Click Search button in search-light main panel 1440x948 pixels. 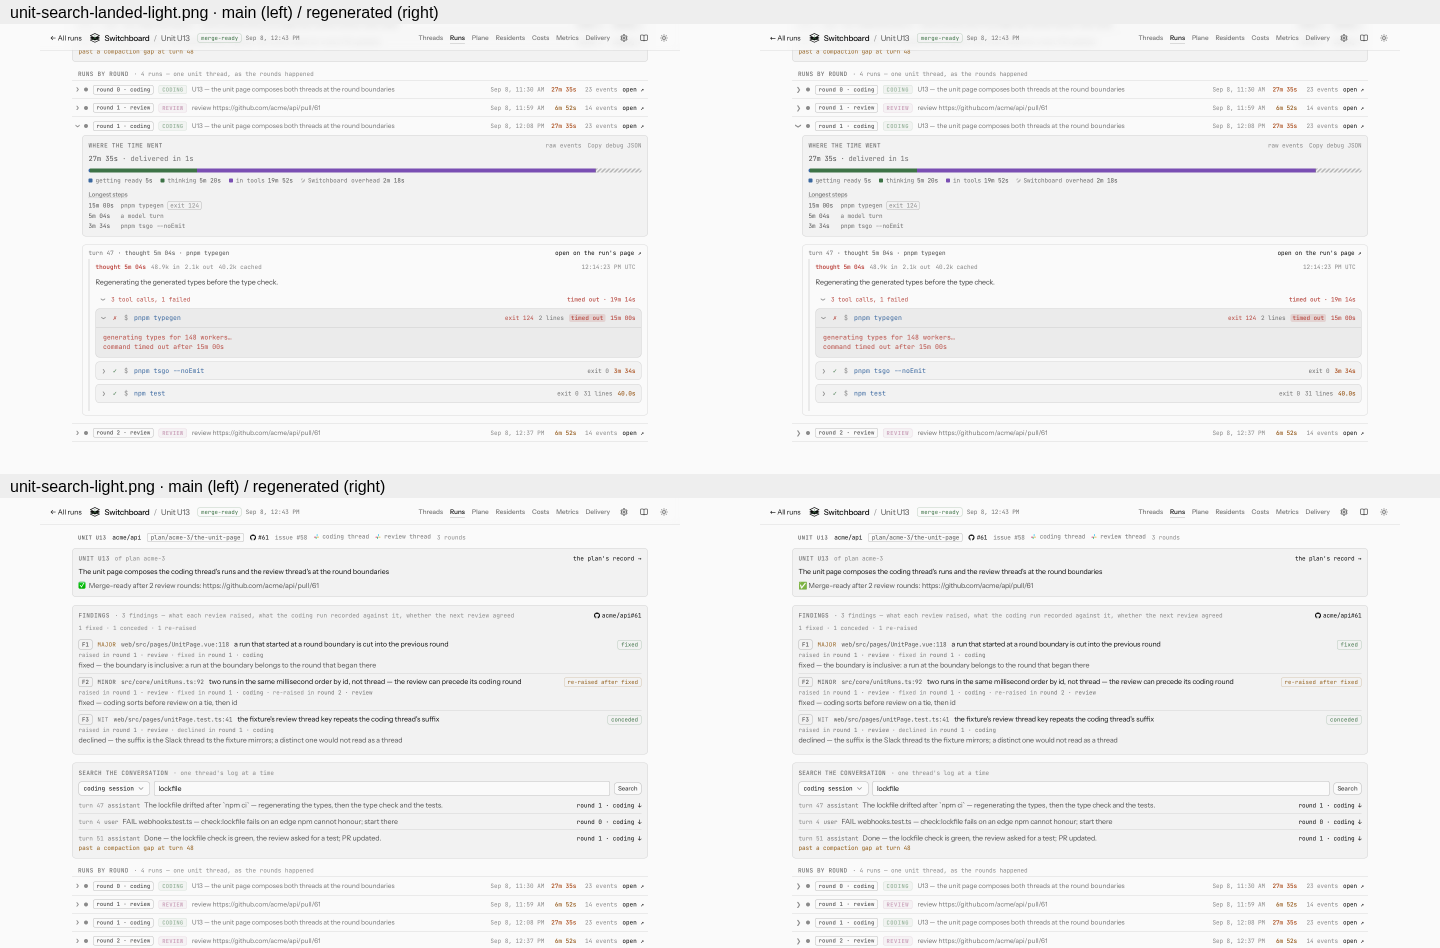pos(628,789)
